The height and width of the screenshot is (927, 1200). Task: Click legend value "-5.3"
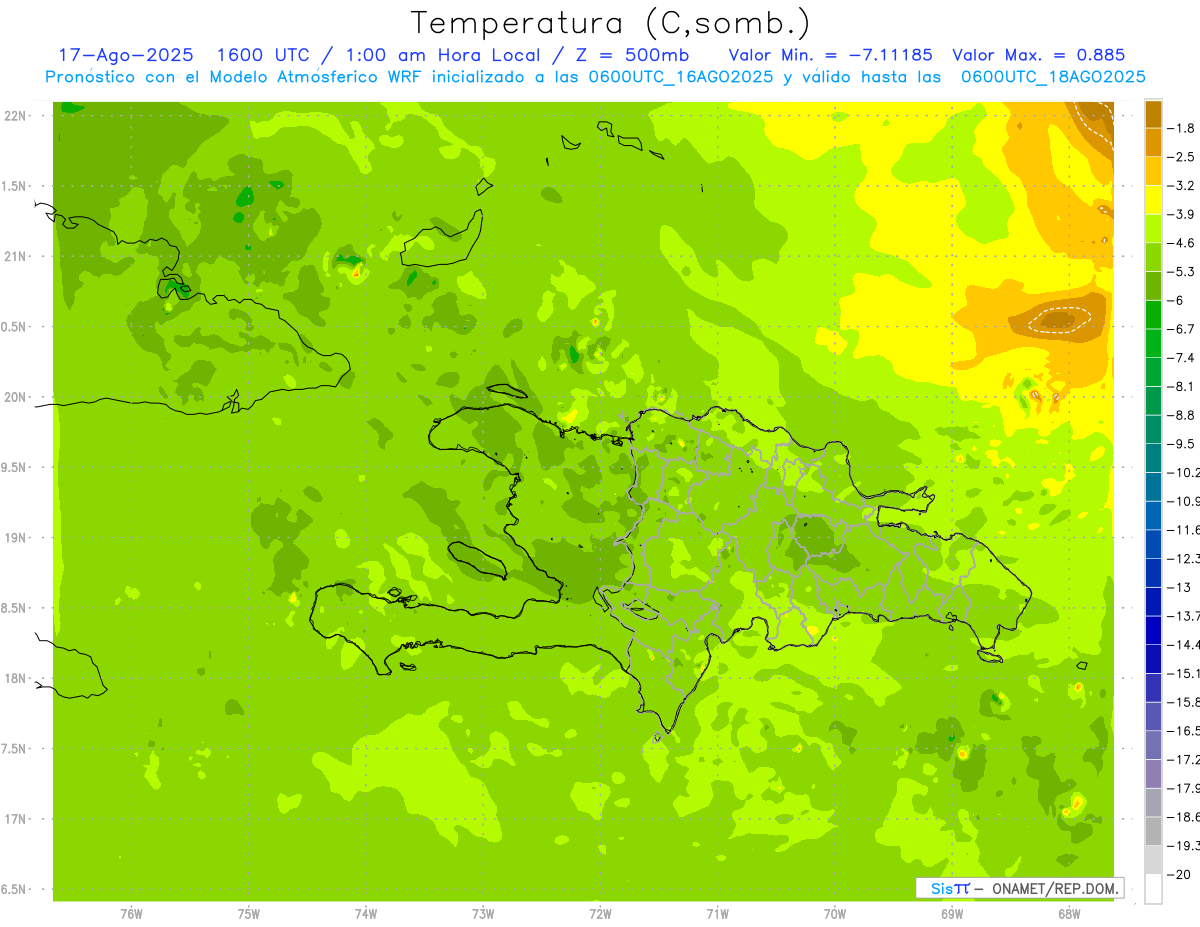pos(1181,272)
